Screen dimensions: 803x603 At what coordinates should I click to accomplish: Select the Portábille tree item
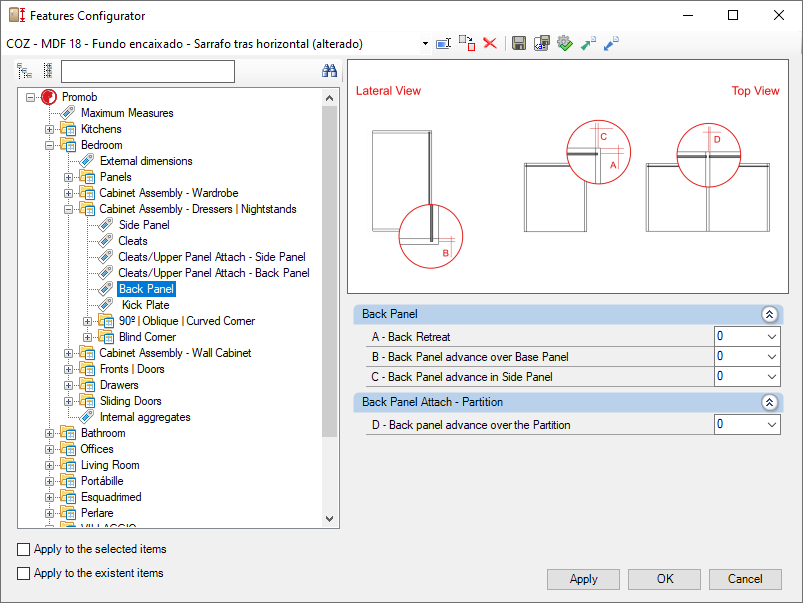pyautogui.click(x=102, y=481)
